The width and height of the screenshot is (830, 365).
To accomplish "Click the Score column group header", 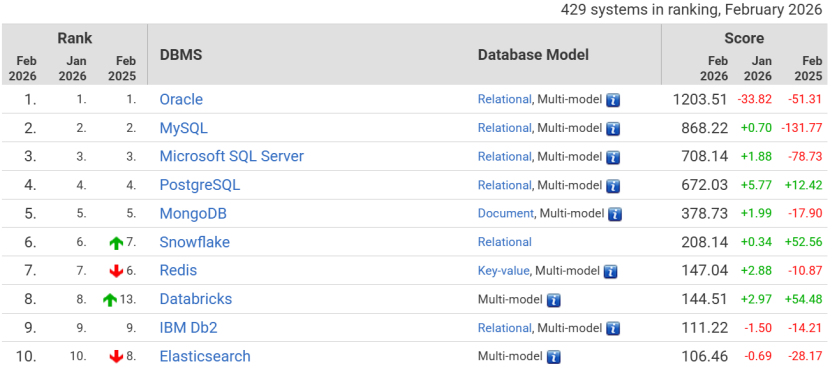I will tap(744, 38).
